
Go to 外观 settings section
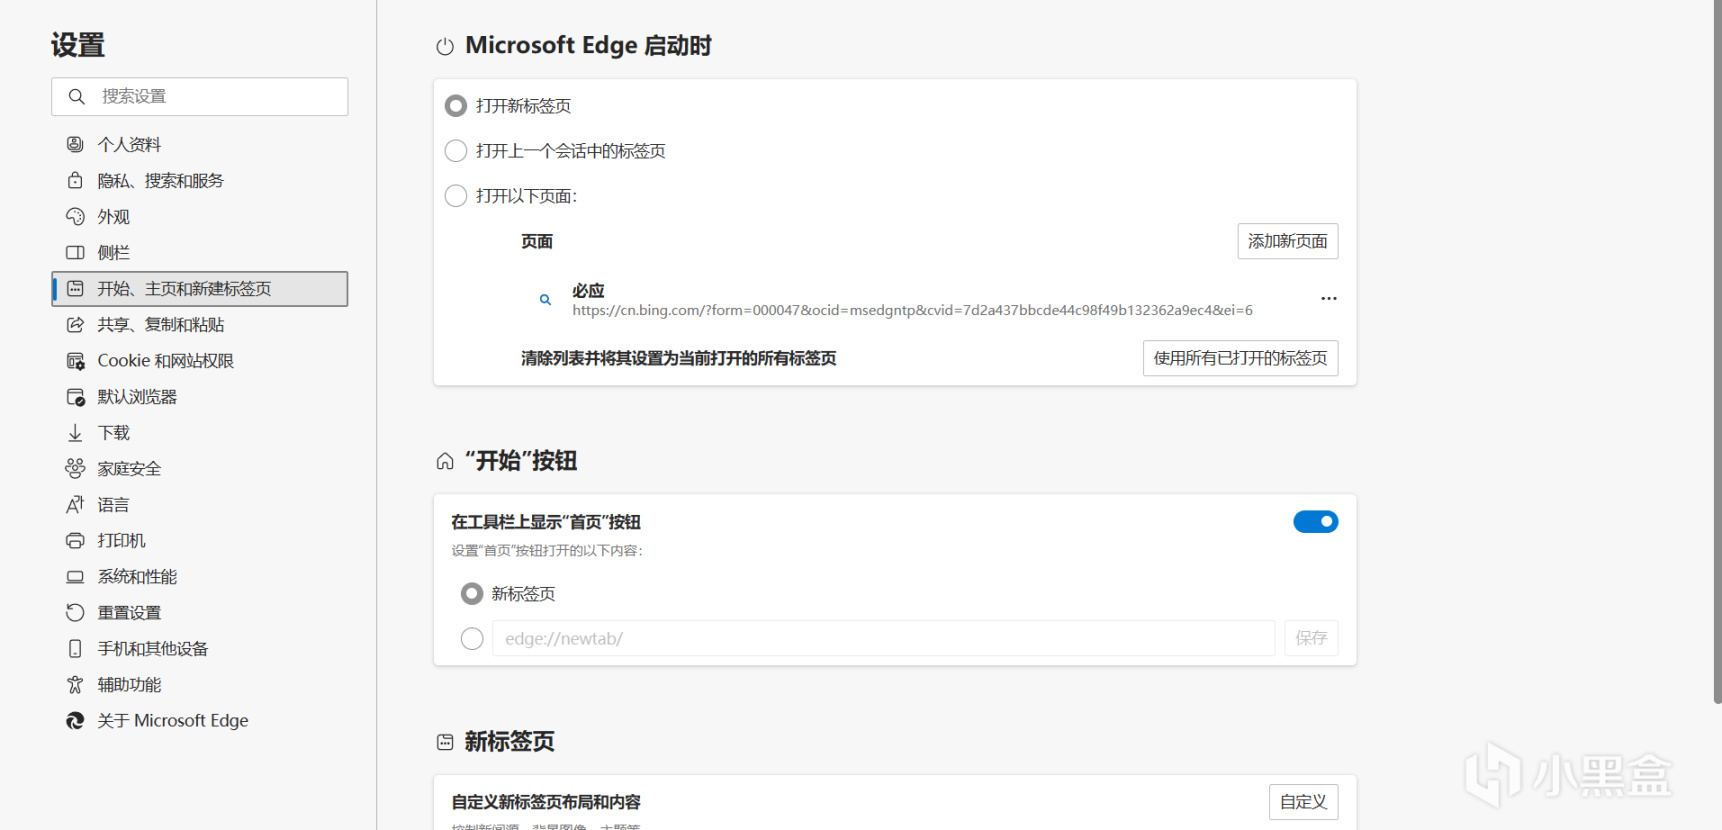(x=200, y=216)
